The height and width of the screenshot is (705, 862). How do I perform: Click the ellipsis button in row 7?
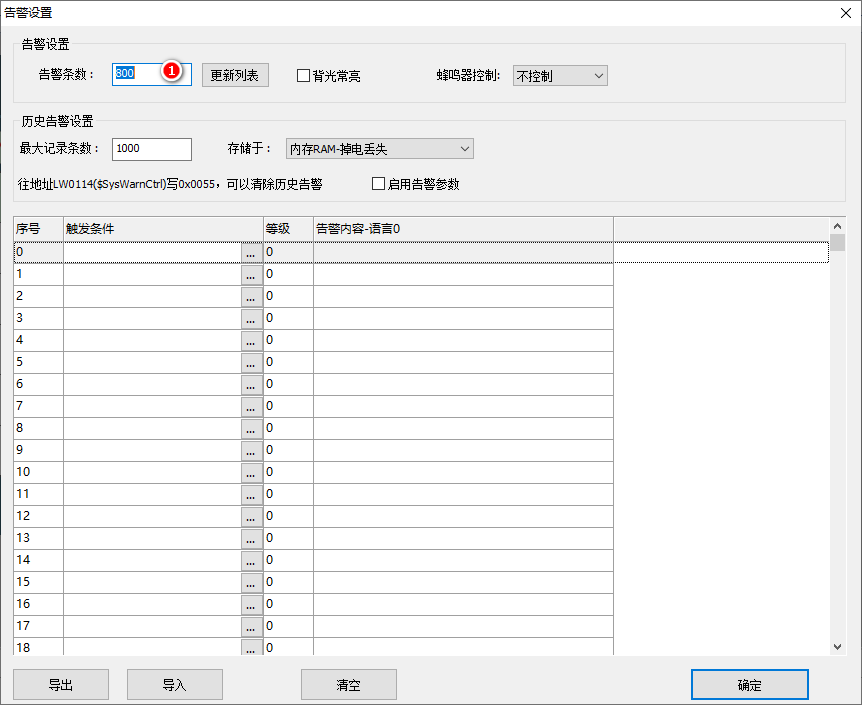[x=251, y=407]
